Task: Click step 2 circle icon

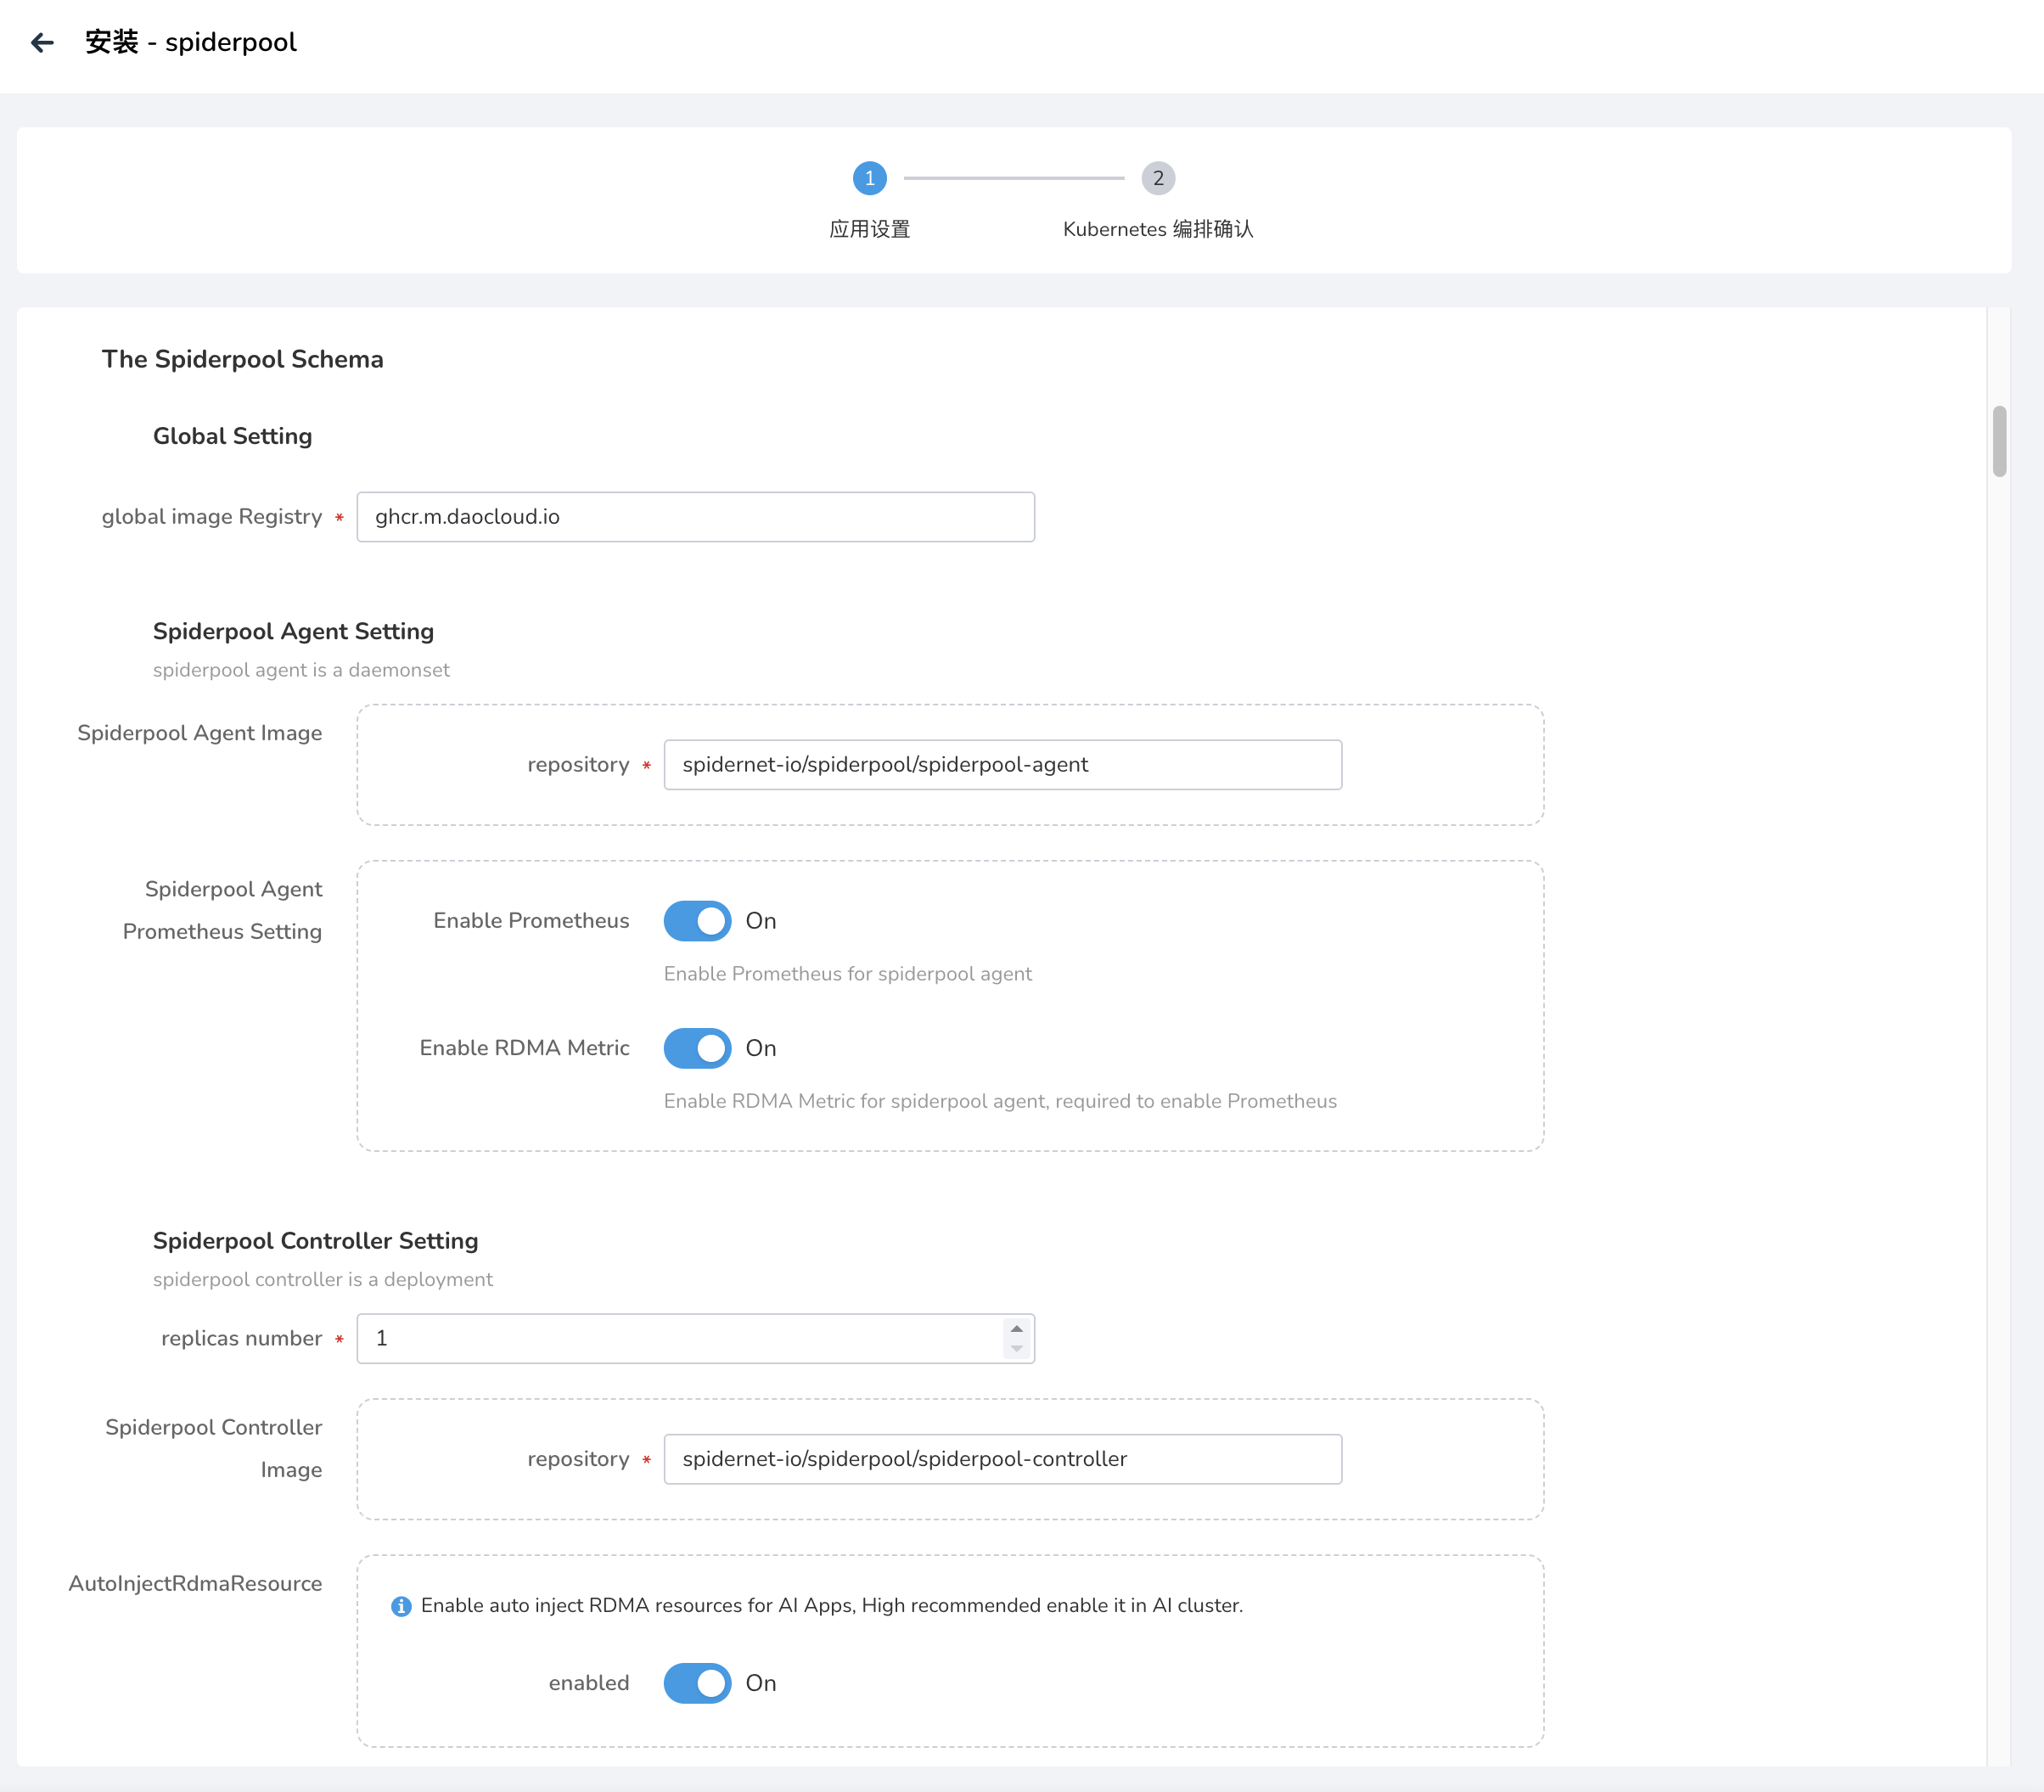Action: point(1157,178)
